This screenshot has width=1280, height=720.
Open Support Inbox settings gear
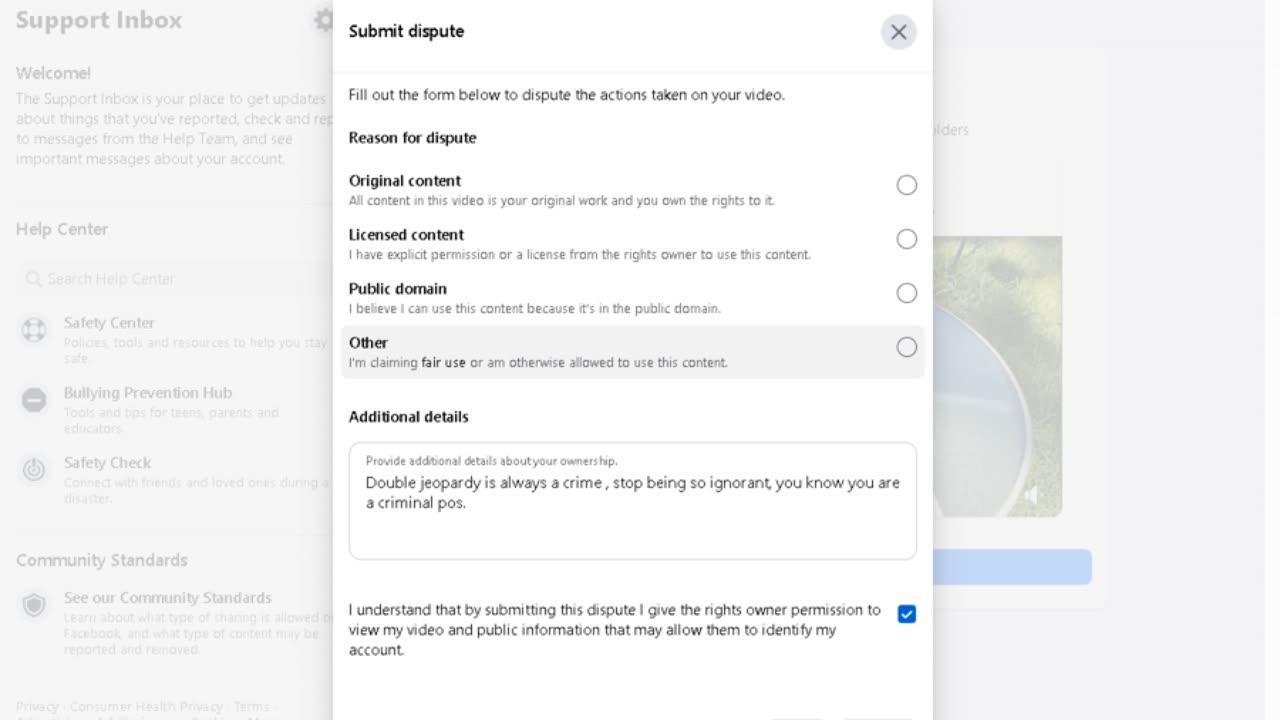(323, 20)
